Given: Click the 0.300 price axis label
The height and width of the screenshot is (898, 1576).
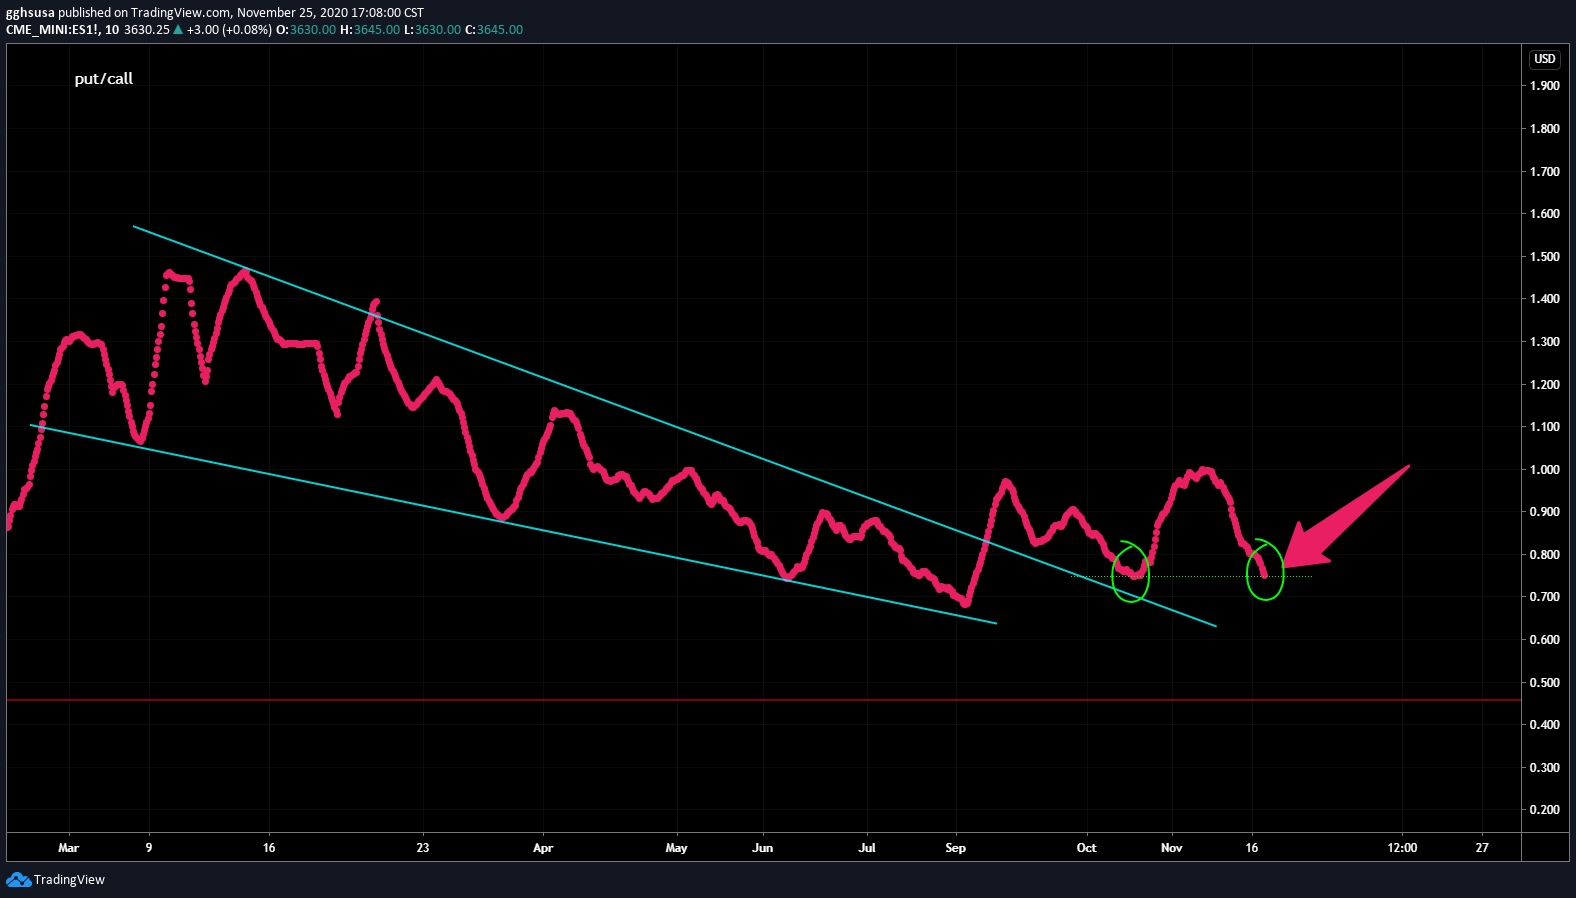Looking at the screenshot, I should click(1545, 768).
